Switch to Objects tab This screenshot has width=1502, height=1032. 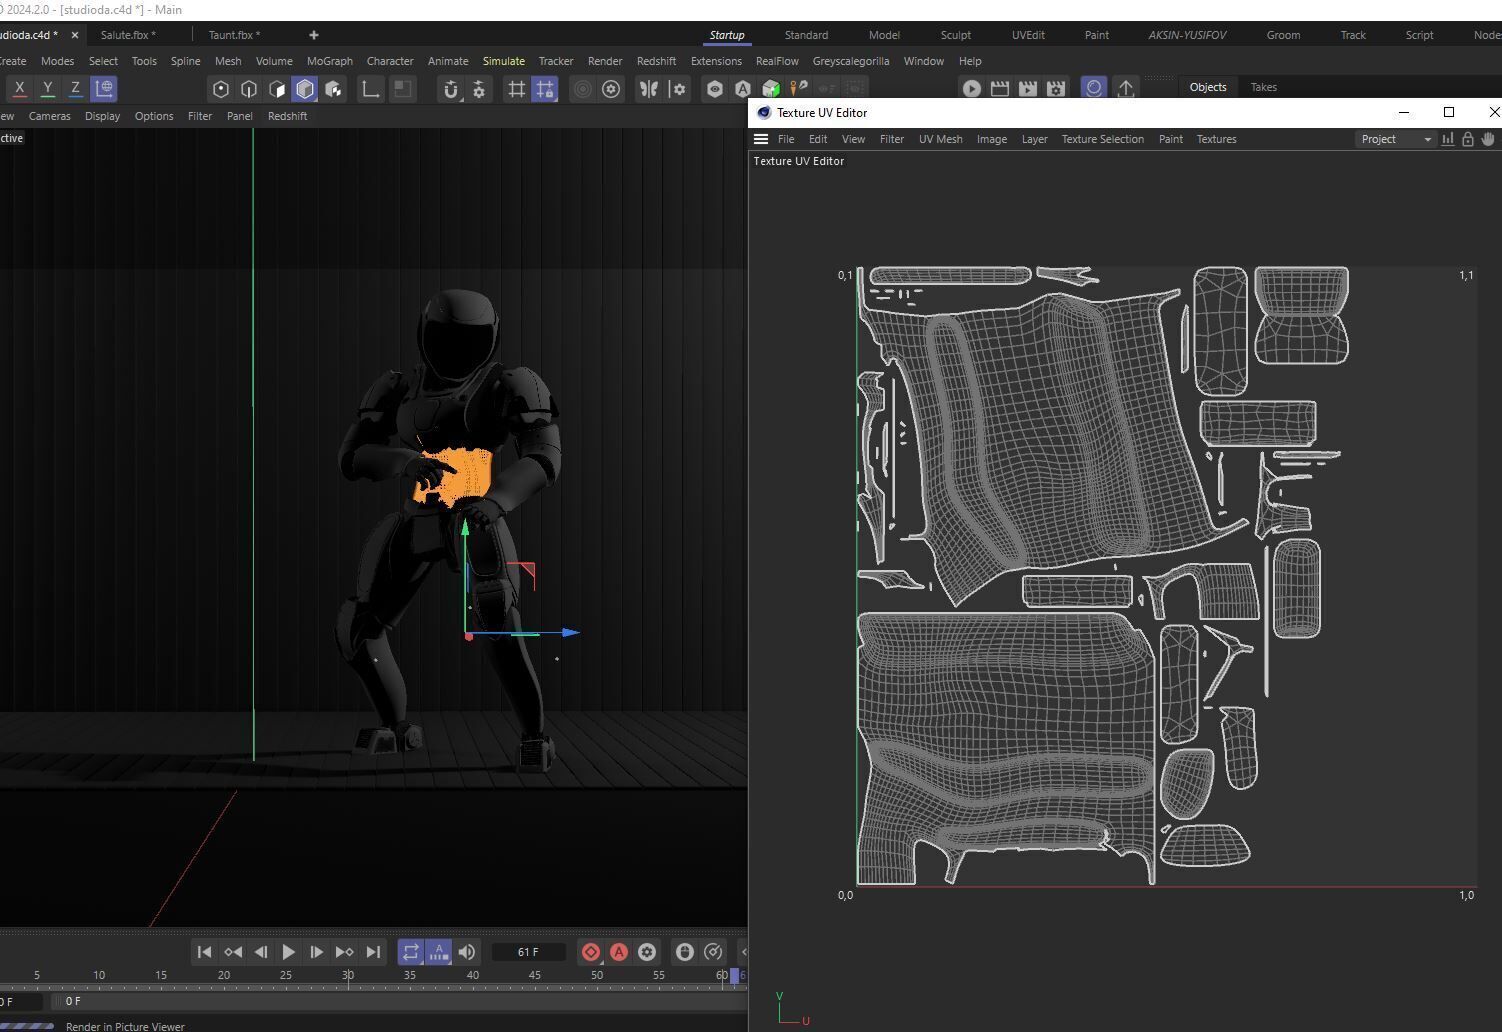point(1208,87)
